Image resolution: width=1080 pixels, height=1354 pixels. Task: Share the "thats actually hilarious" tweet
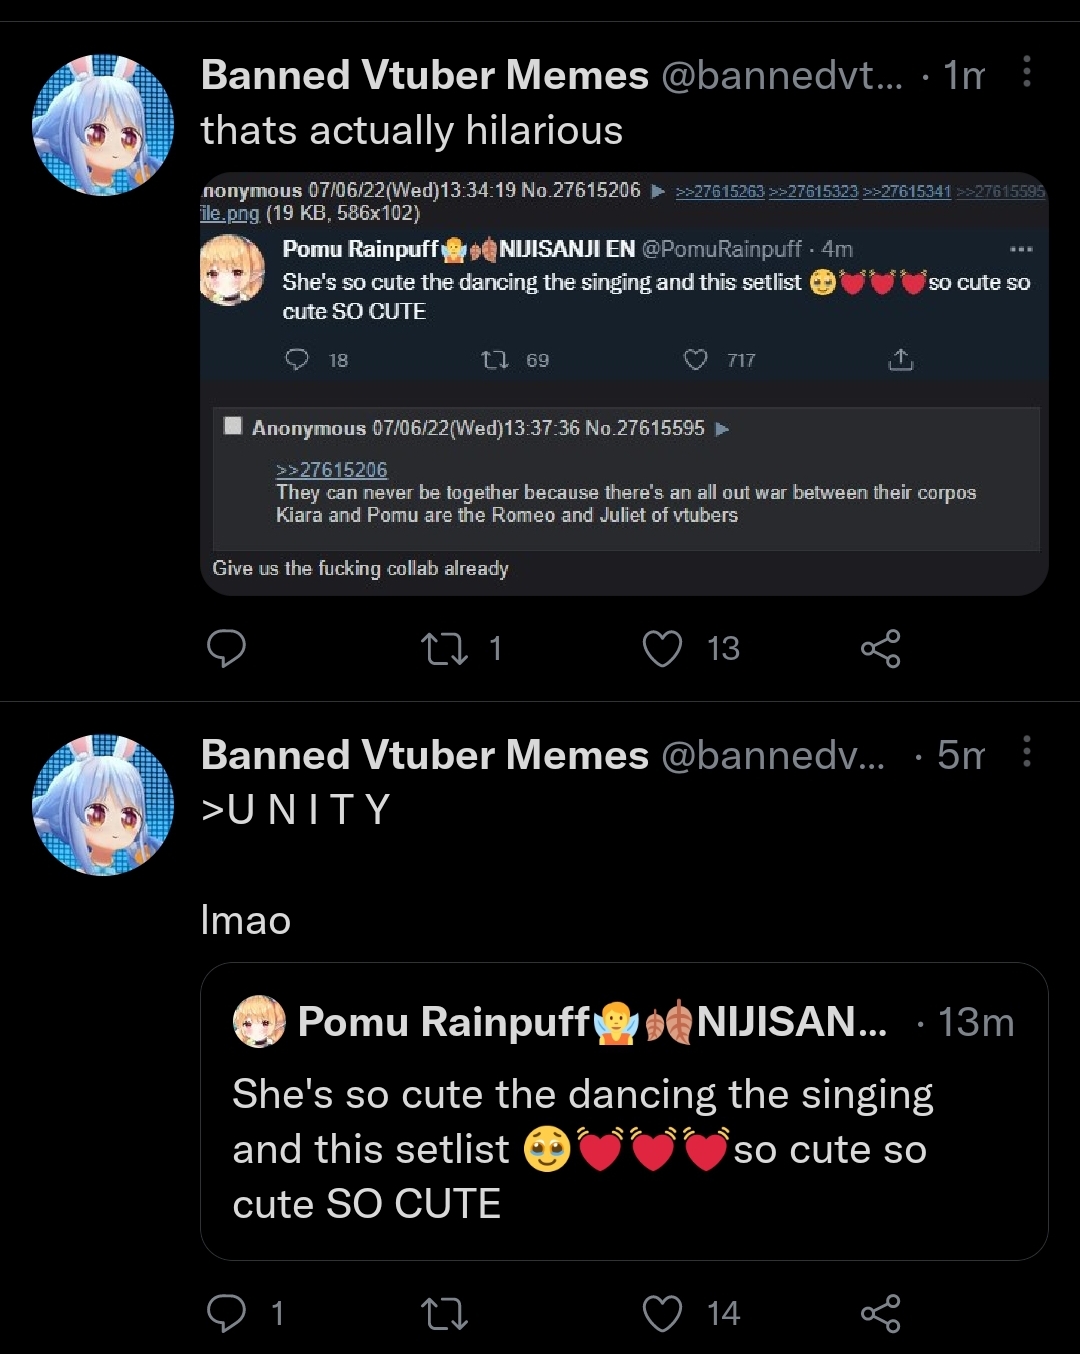click(x=880, y=648)
